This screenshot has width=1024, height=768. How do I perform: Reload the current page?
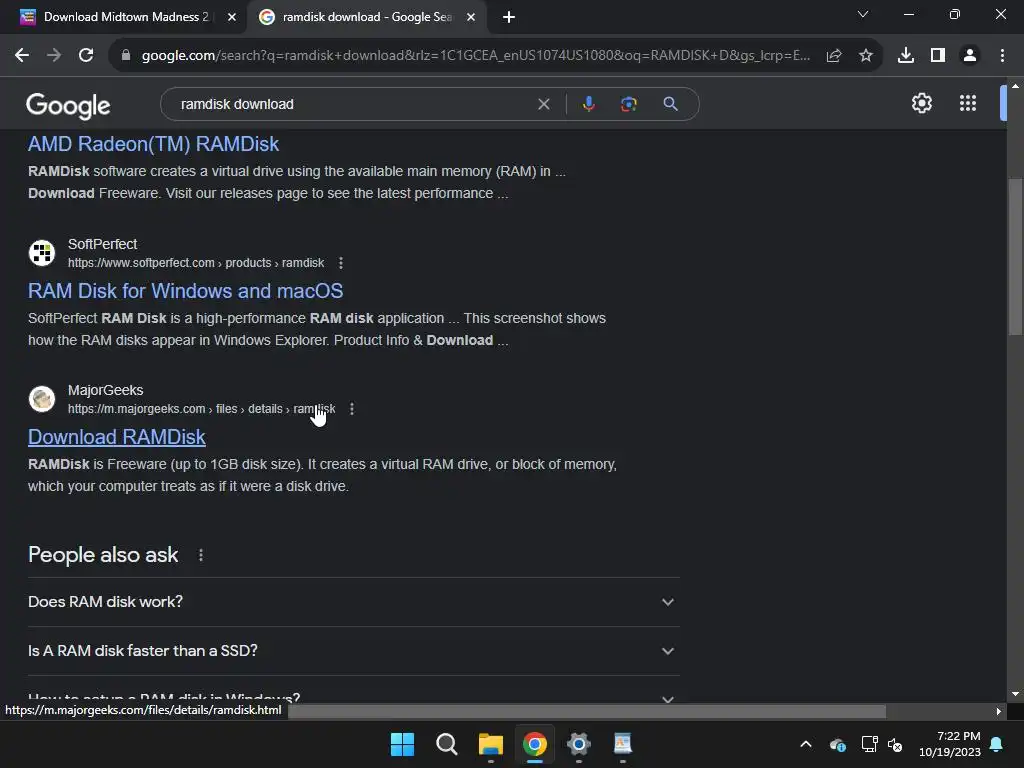(86, 56)
